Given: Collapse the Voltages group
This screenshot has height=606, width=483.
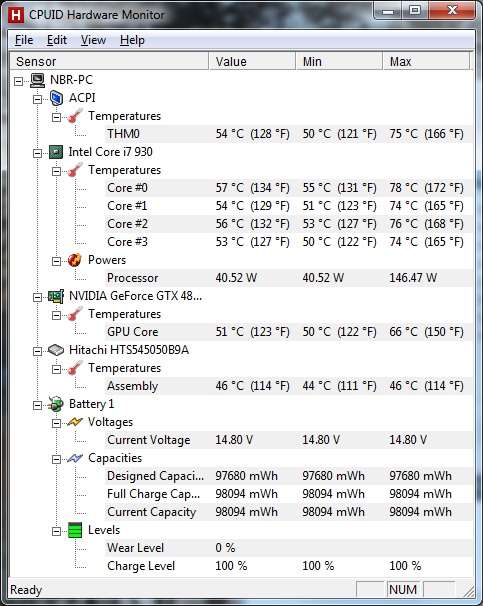Looking at the screenshot, I should click(56, 424).
